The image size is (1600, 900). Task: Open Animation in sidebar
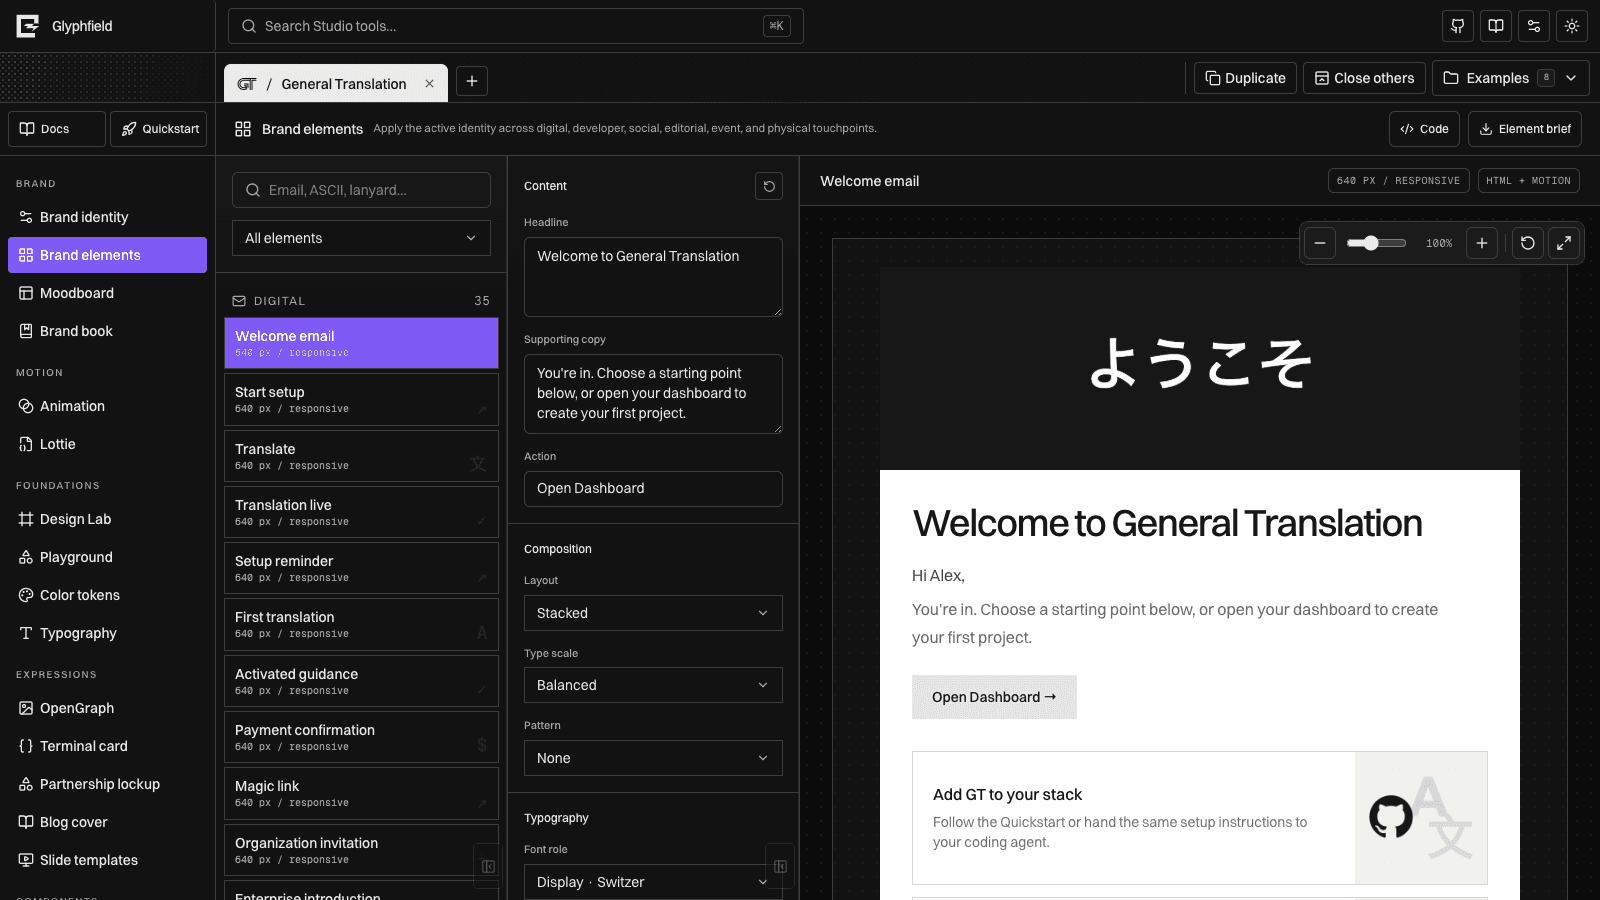coord(107,406)
